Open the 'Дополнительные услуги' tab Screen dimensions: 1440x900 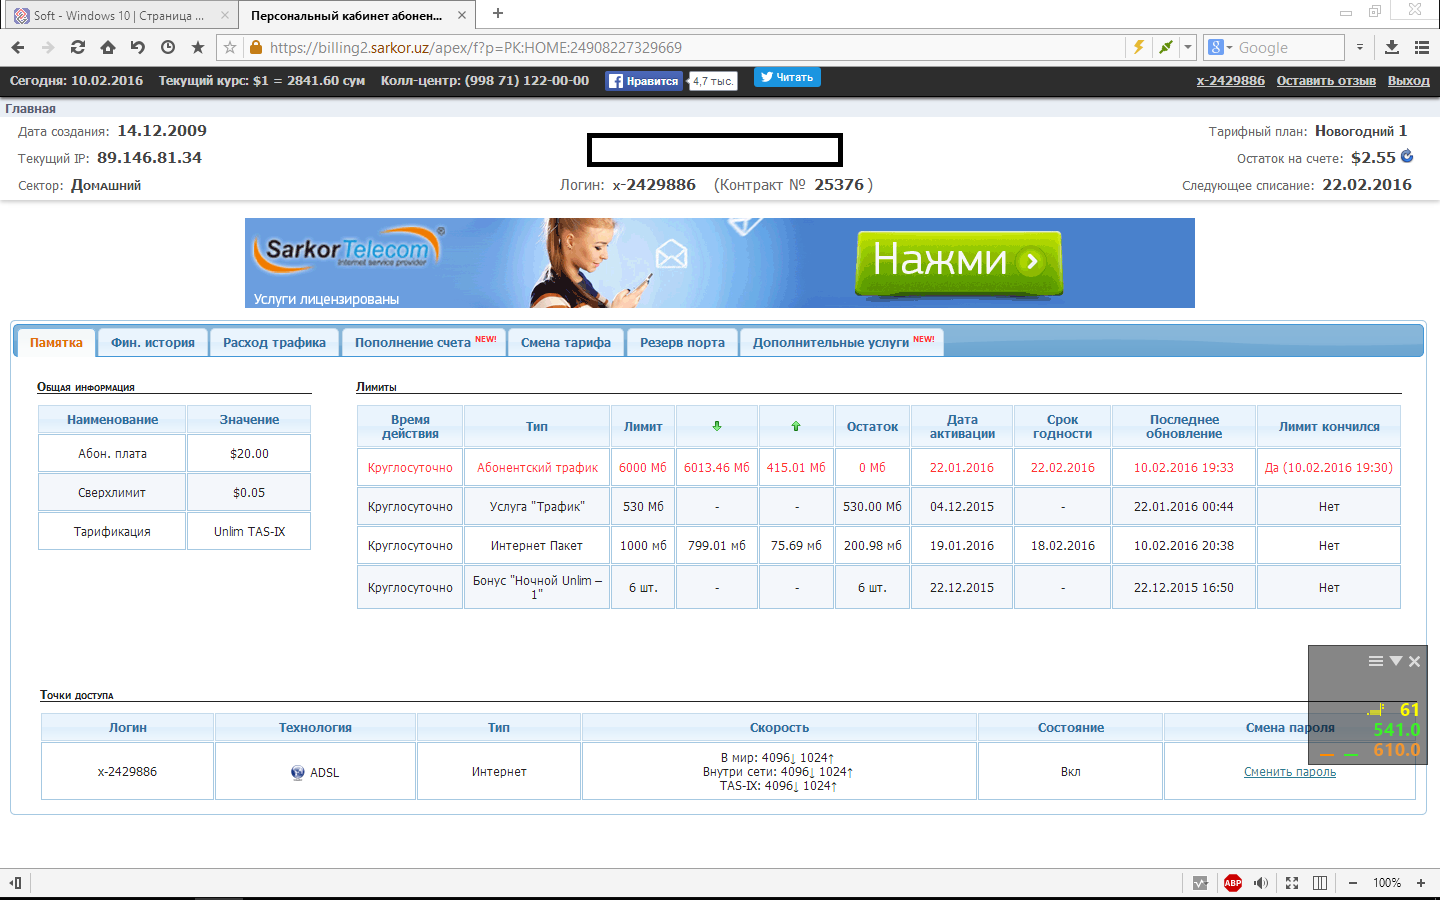843,342
